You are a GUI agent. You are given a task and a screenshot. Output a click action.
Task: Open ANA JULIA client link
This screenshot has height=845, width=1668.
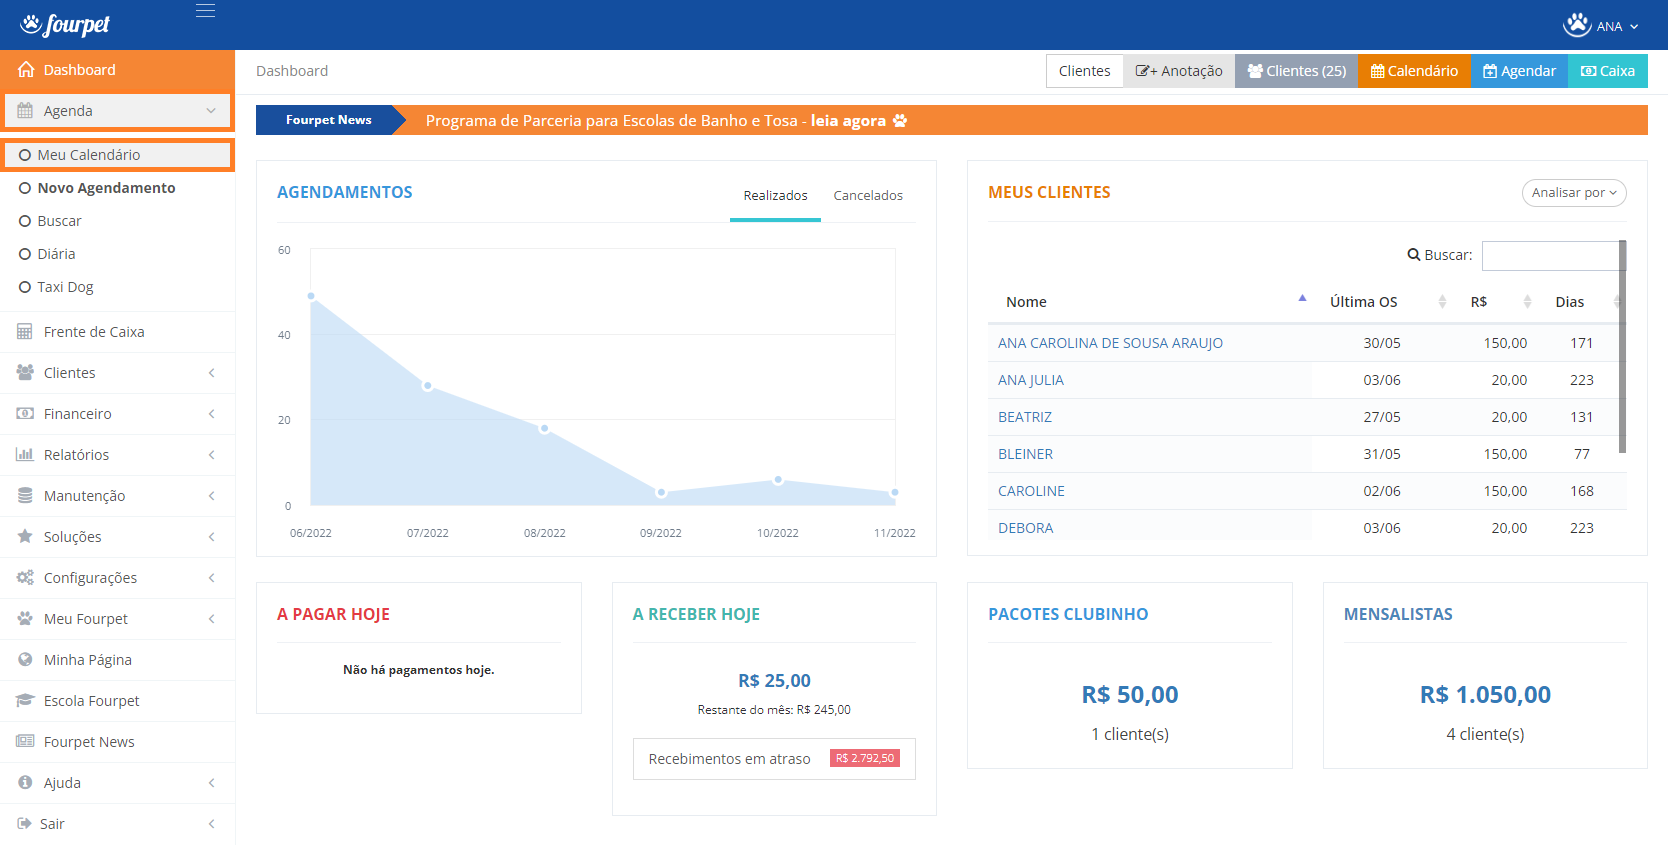pos(1031,380)
